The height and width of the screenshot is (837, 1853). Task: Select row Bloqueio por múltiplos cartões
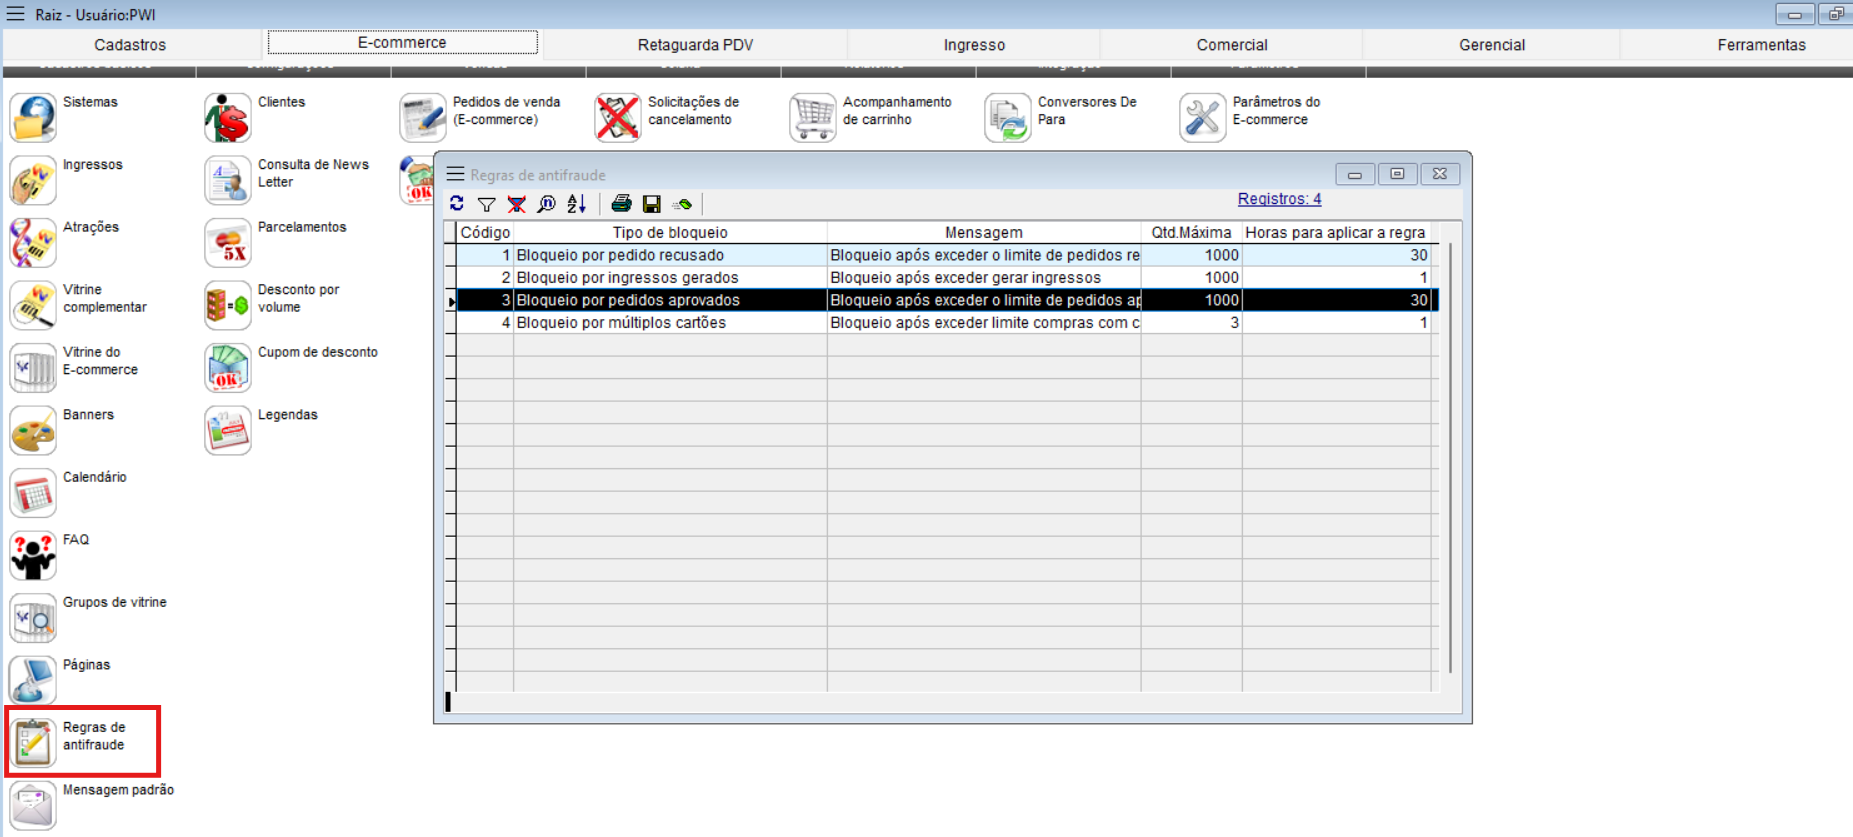click(x=621, y=323)
